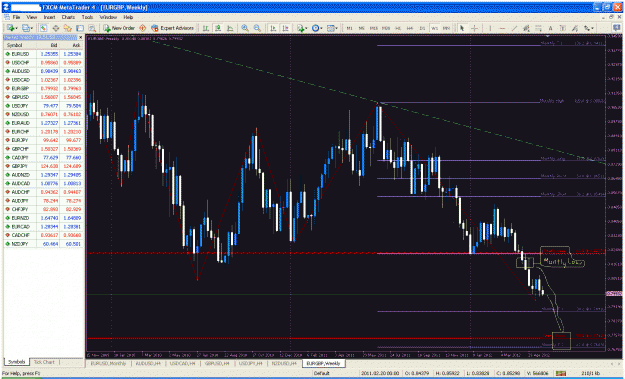Toggle the Data Window toolbar icon
Viewport: 625px width, 379px height.
(x=55, y=28)
